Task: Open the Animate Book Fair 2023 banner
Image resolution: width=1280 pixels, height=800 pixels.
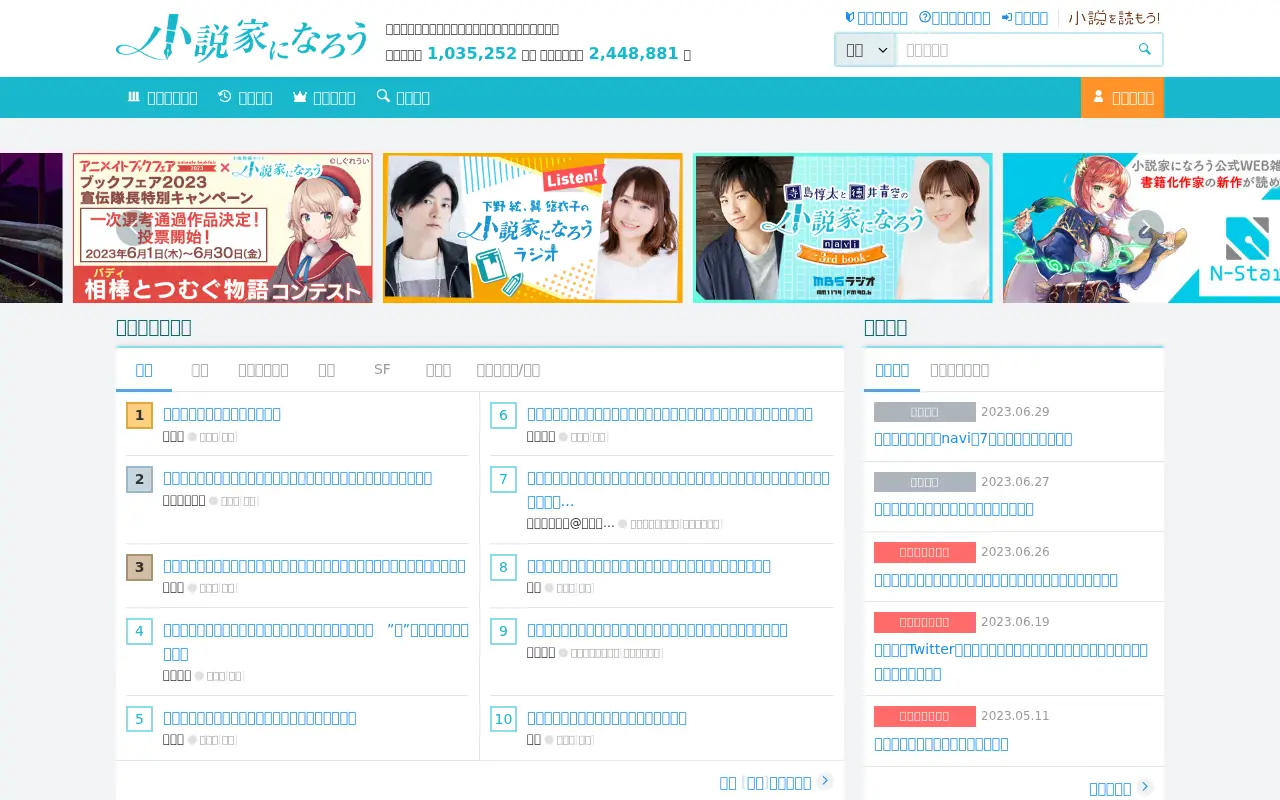Action: tap(223, 228)
